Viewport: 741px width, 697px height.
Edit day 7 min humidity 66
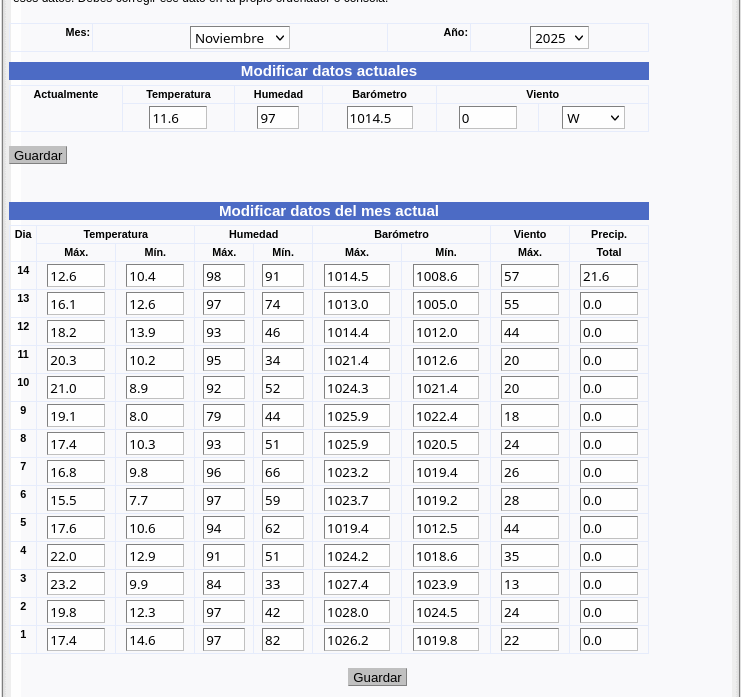[x=283, y=472]
